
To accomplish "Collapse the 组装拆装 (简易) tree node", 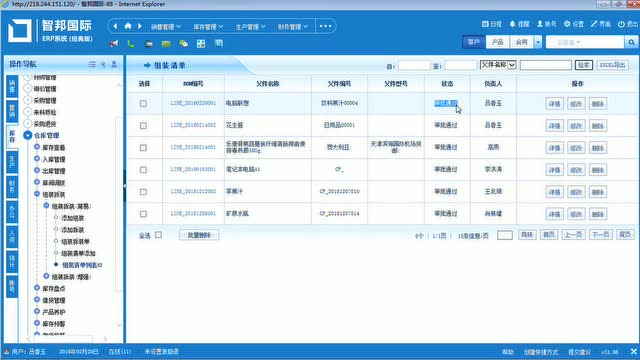I will tap(46, 206).
